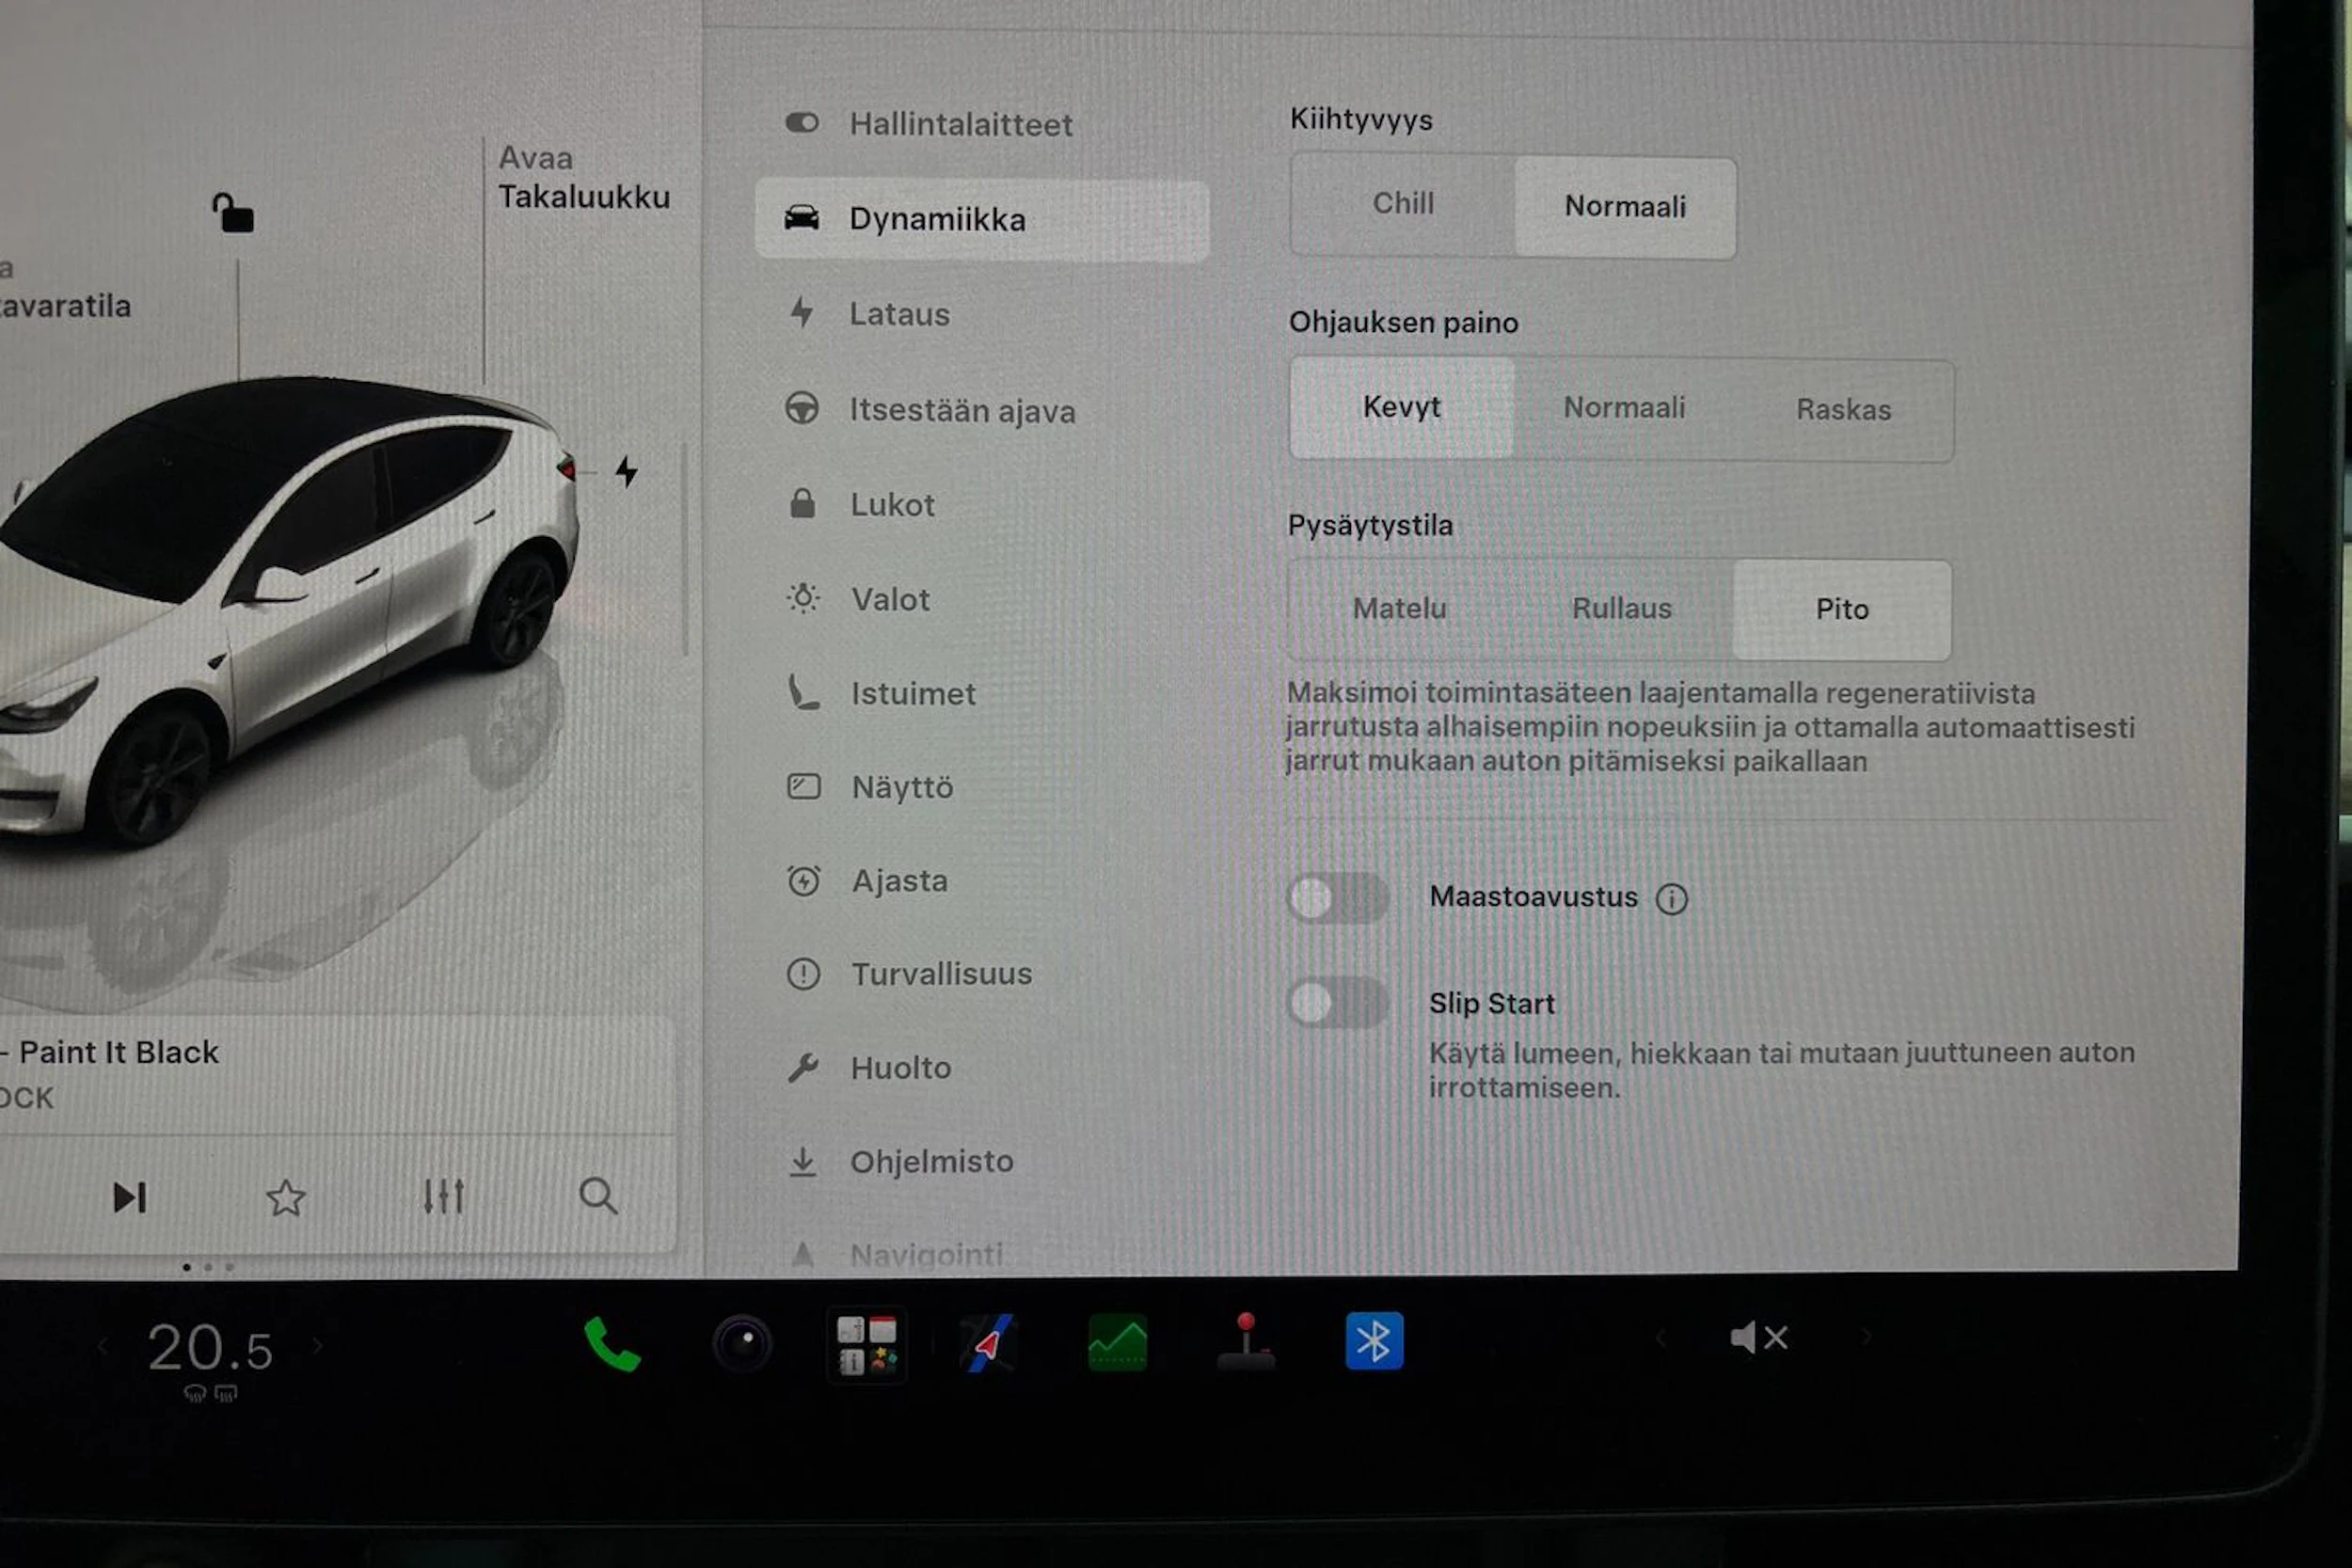
Task: Select Pito stopping mode
Action: coord(1842,609)
